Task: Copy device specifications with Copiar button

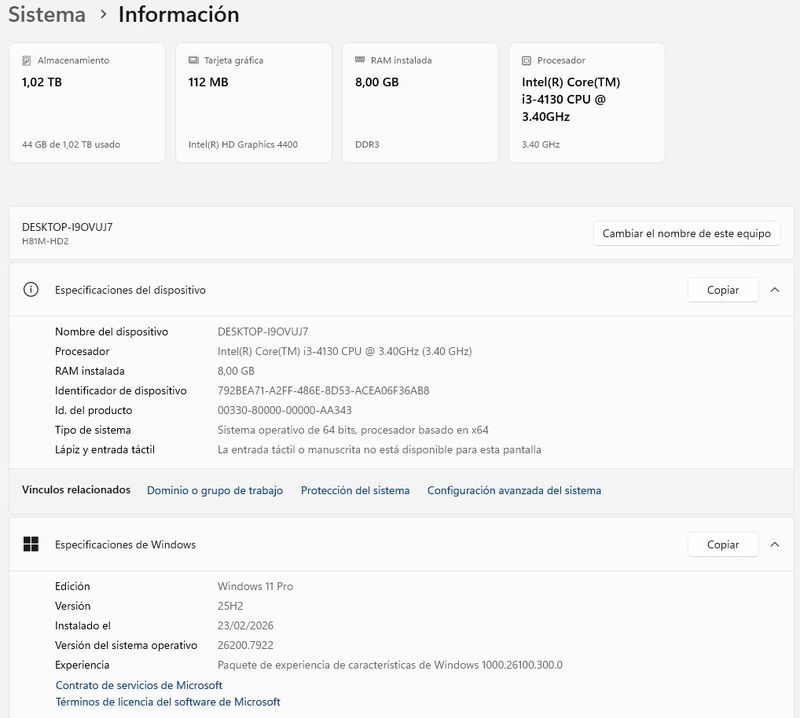Action: click(x=723, y=290)
